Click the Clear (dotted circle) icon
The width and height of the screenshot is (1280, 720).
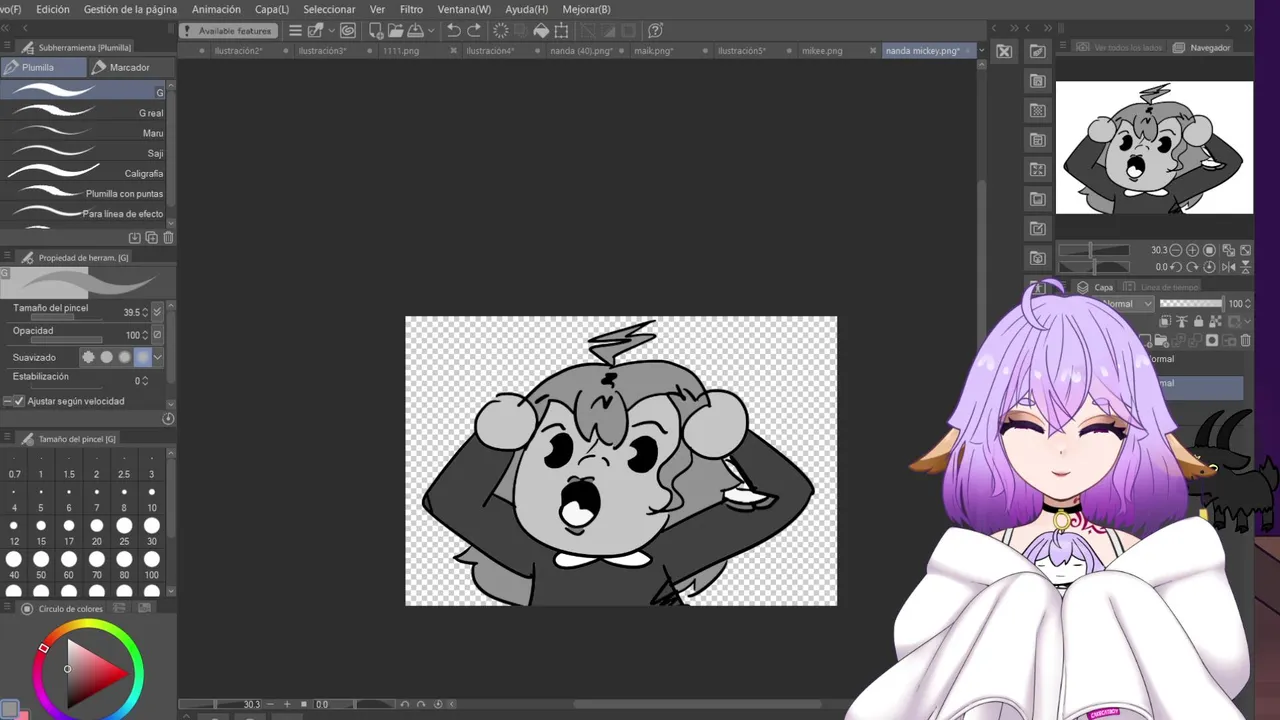pyautogui.click(x=500, y=31)
